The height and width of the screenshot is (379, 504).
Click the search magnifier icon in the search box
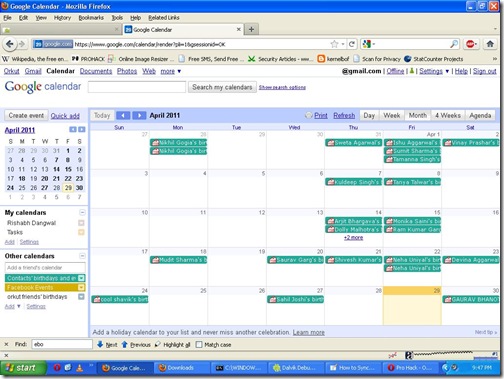pos(454,44)
